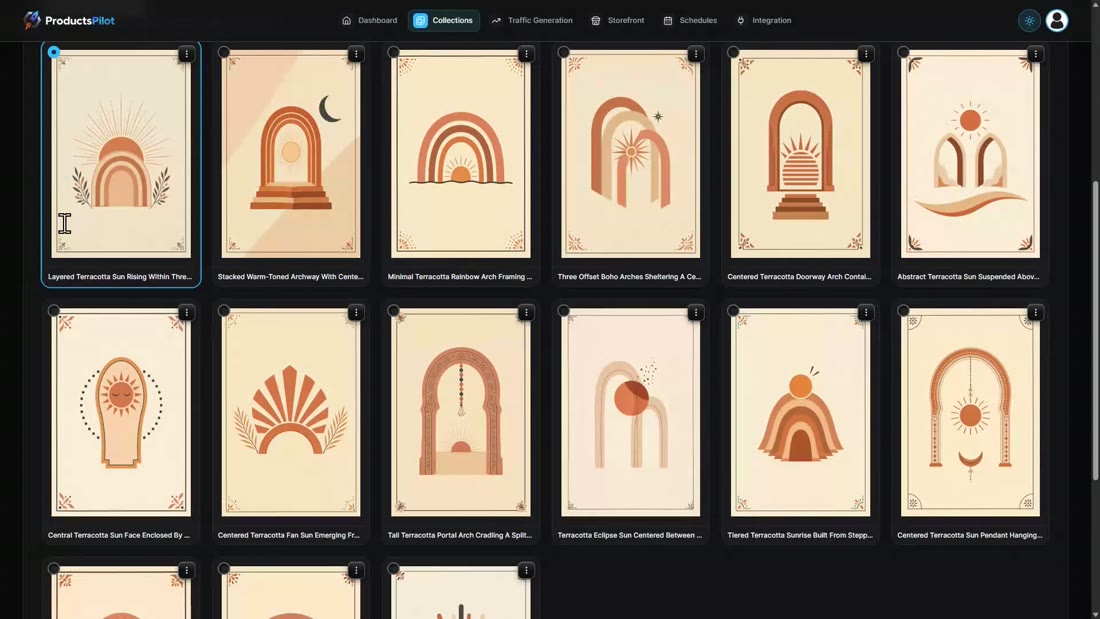Select the Centered Terracotta Sun Pendant checkbox

pos(904,310)
